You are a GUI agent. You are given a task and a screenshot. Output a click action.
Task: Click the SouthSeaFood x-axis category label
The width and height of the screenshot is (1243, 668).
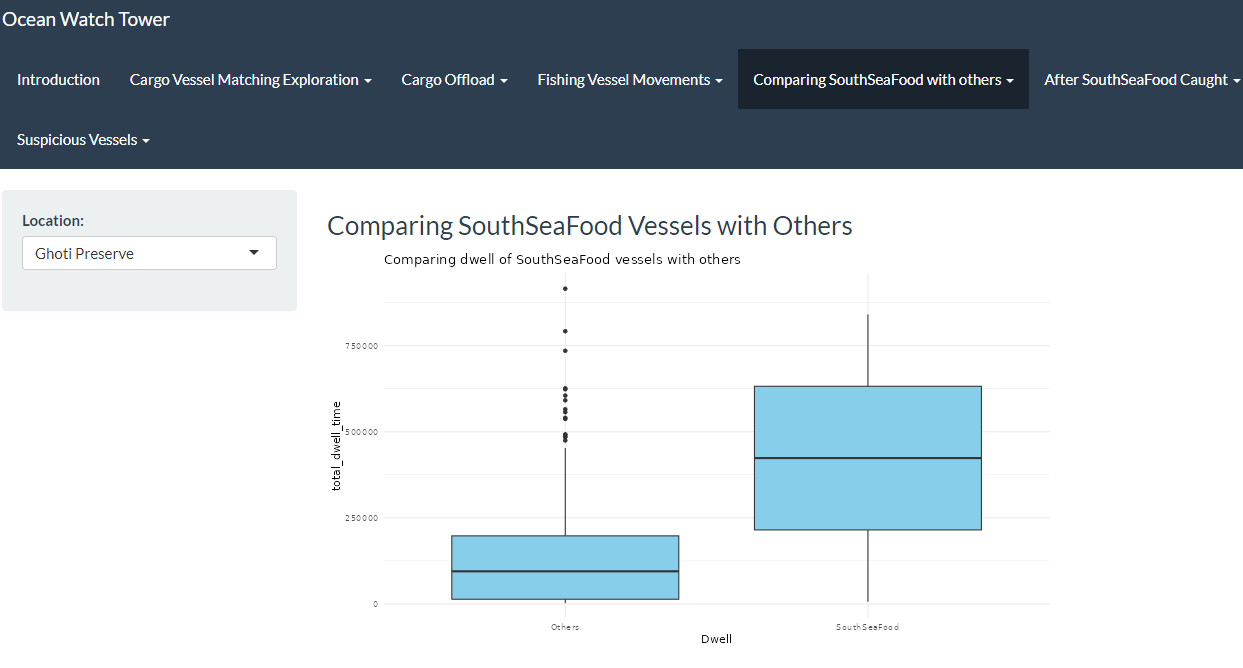tap(867, 627)
